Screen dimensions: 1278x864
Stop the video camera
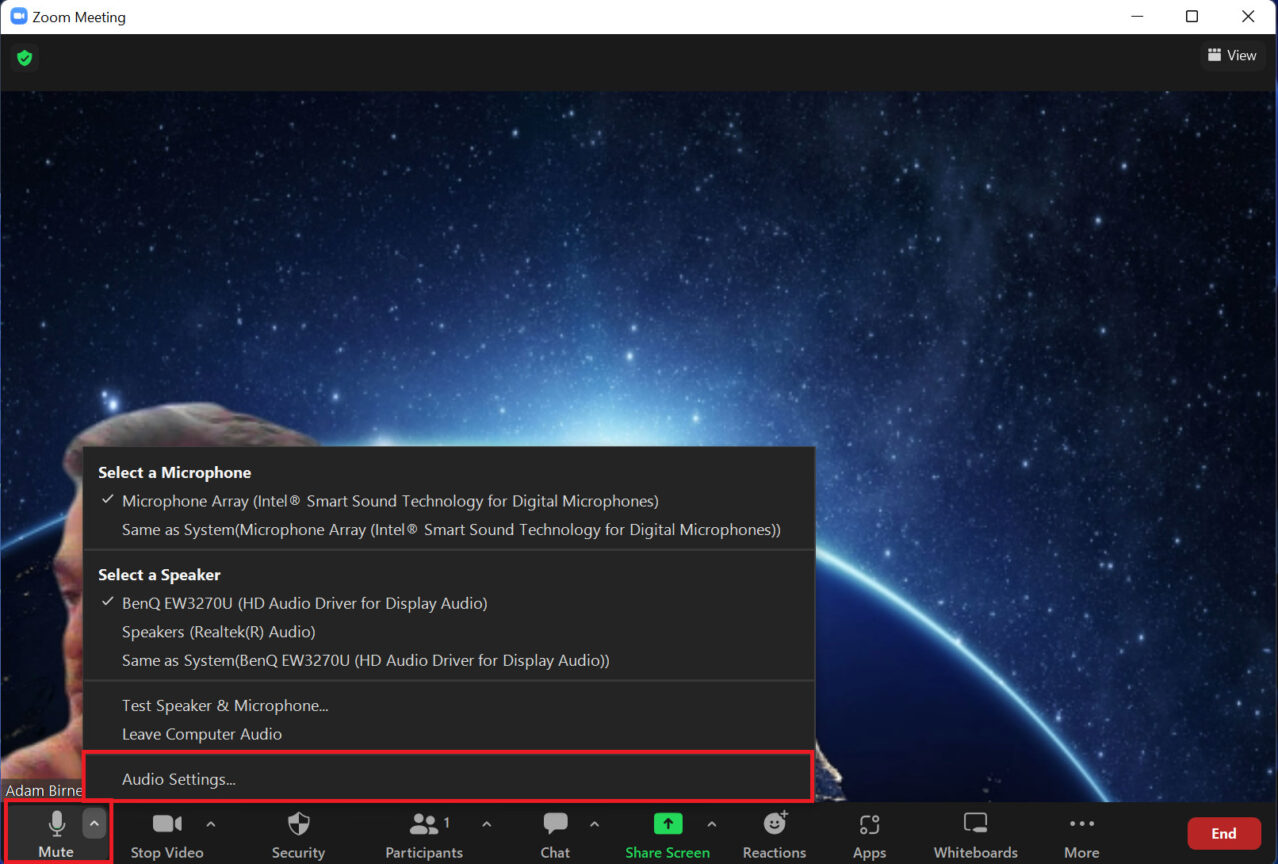(x=166, y=832)
